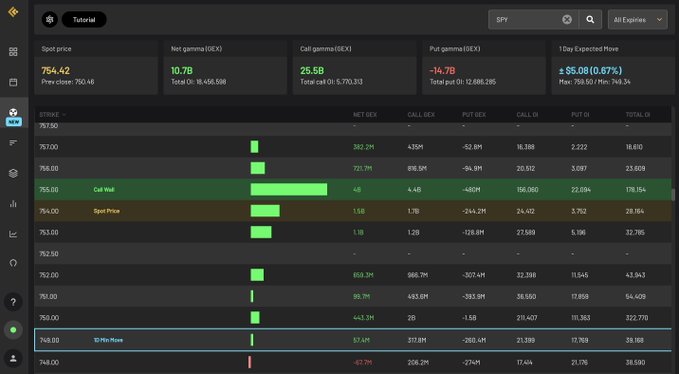
Task: Select call GEX 493.6M in 751.00 row
Action: [417, 297]
